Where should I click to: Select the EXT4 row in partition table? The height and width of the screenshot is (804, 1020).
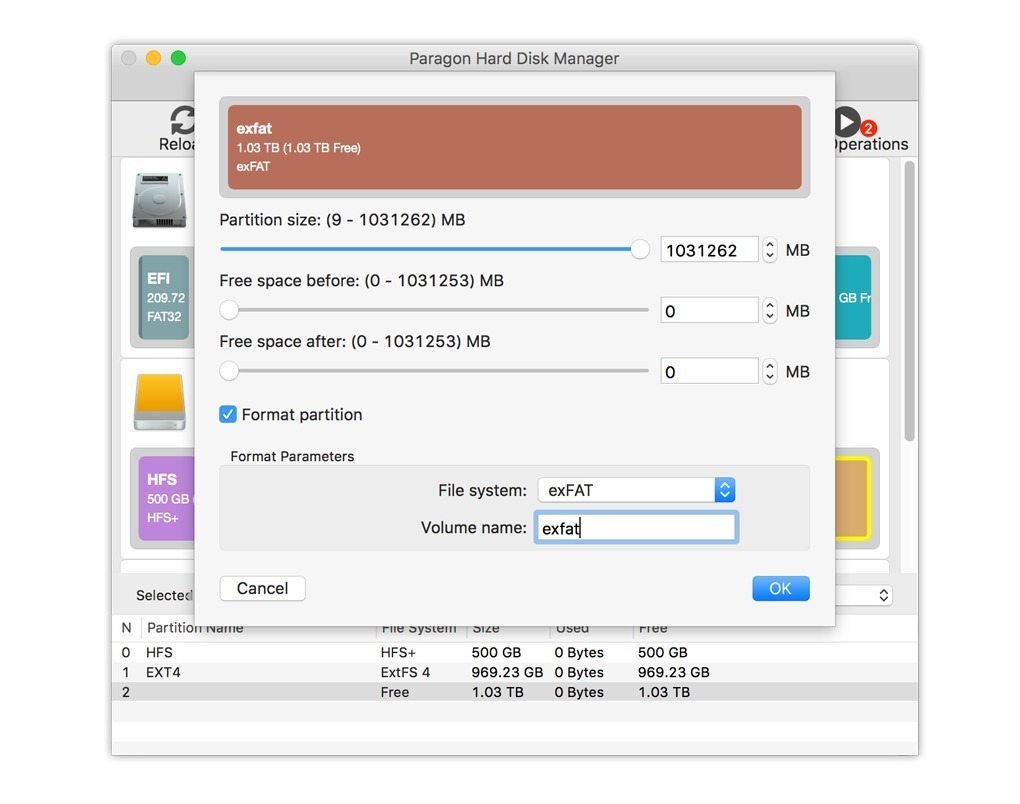coord(515,672)
